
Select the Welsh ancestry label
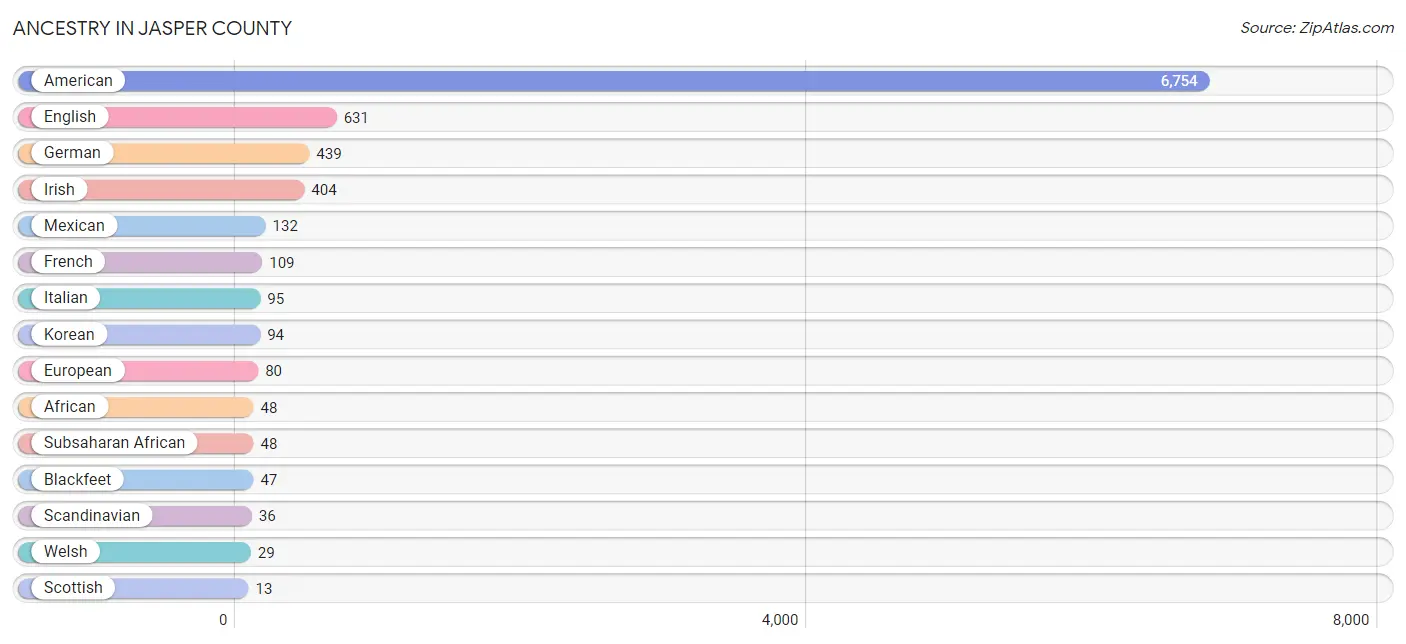66,552
